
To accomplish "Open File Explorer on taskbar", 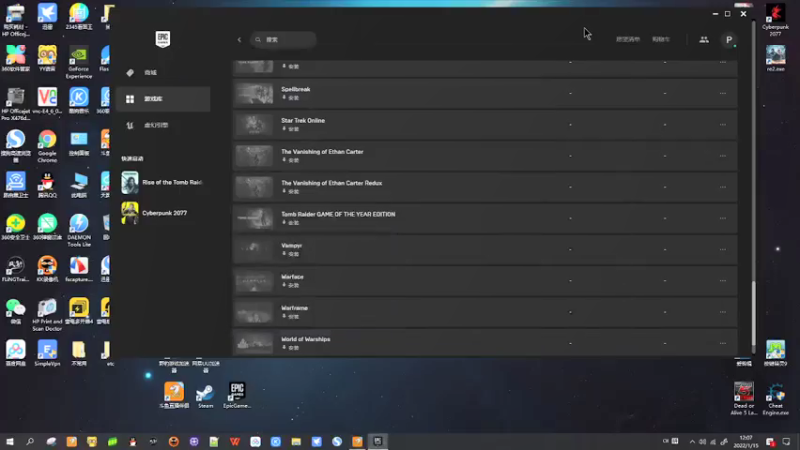I will (x=296, y=441).
